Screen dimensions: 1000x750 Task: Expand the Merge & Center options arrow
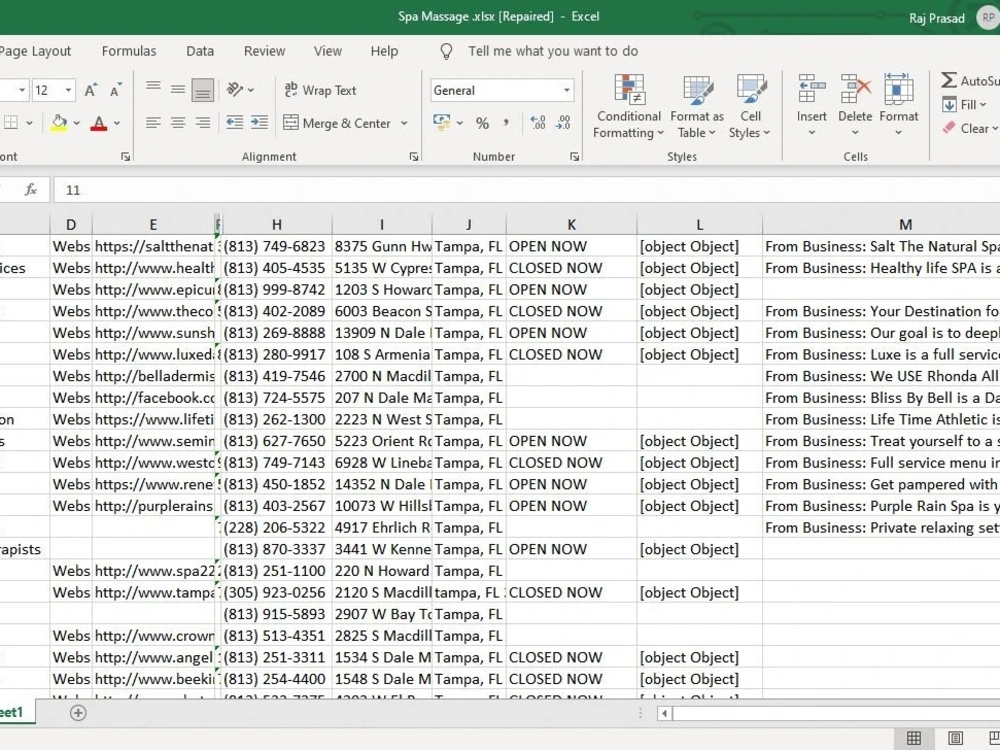tap(404, 122)
